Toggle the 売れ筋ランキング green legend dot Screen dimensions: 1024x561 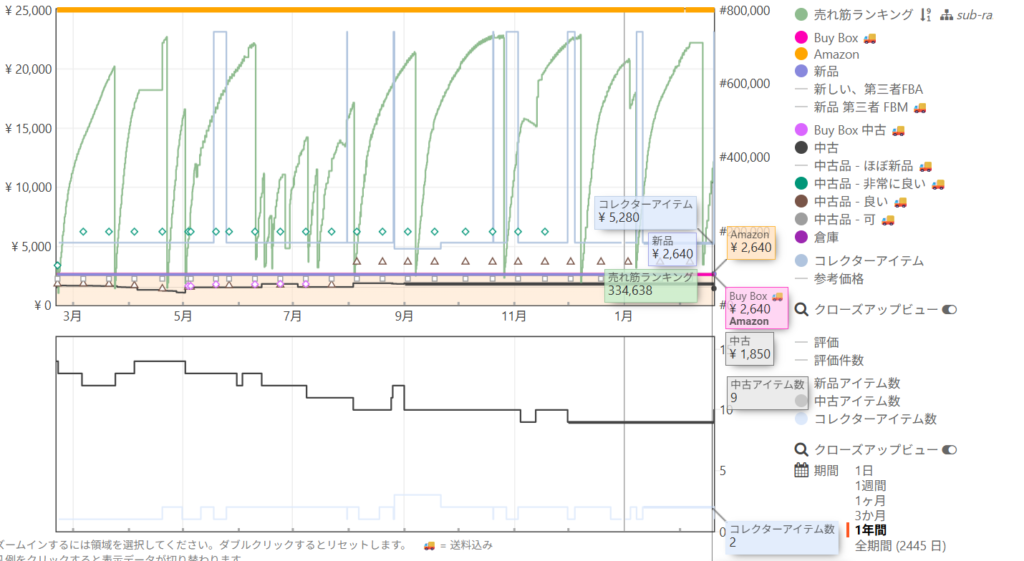click(801, 15)
